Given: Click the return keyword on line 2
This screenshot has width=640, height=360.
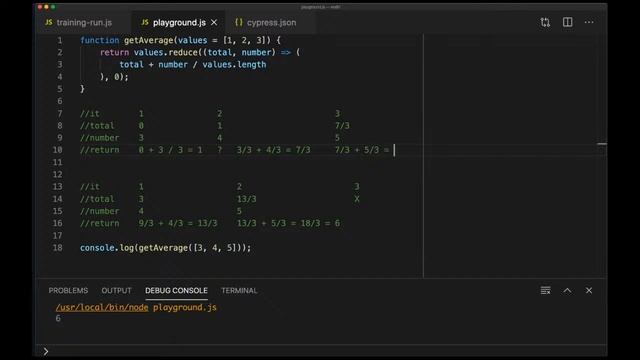Looking at the screenshot, I should pyautogui.click(x=114, y=53).
